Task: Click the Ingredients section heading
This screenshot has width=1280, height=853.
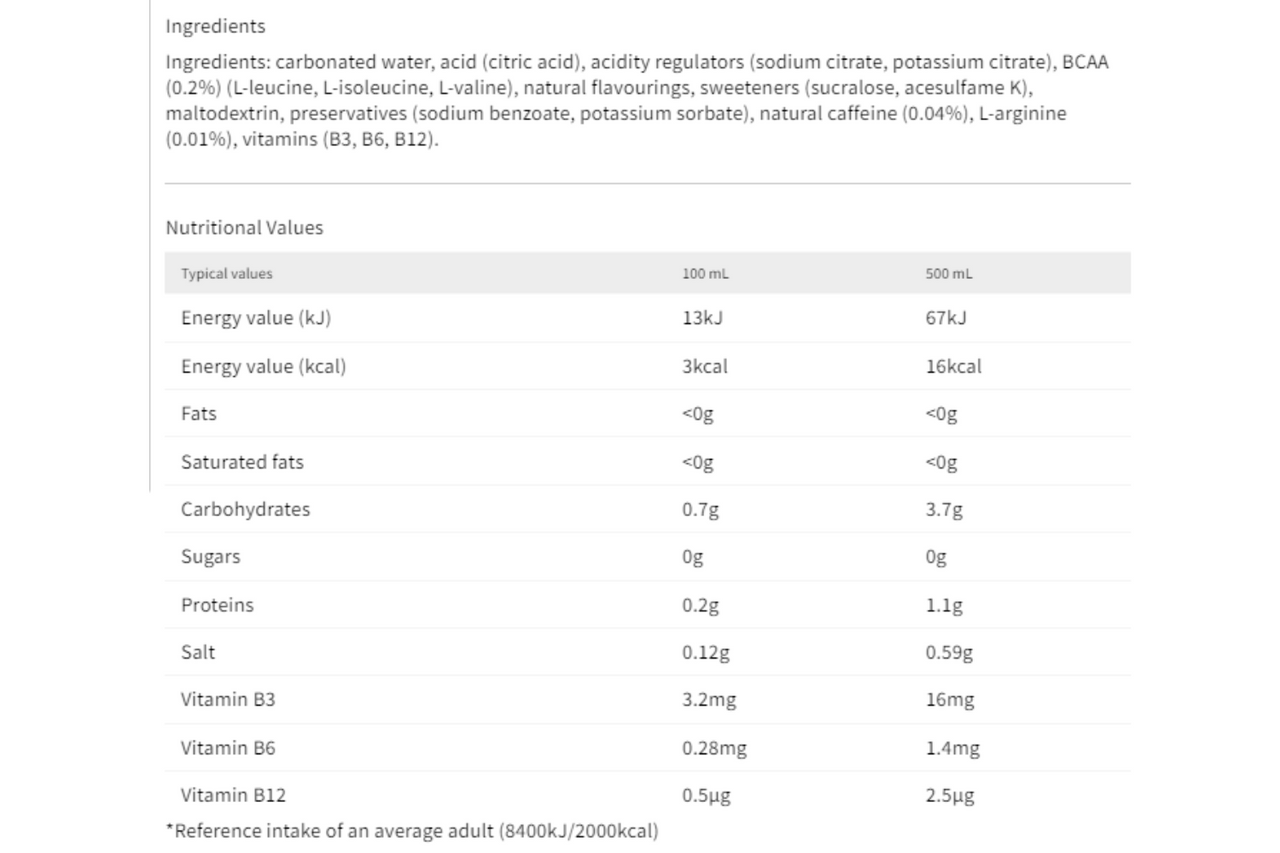Action: tap(215, 26)
